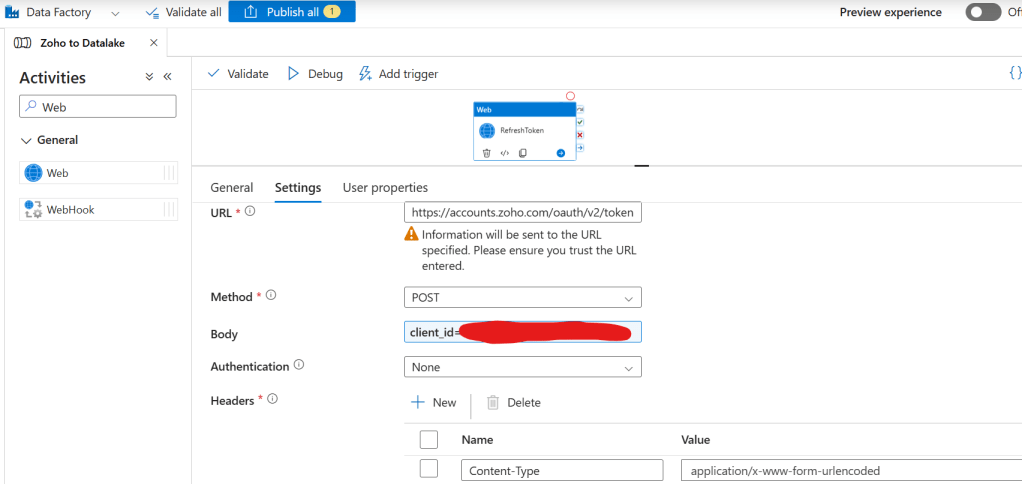
Task: View RefreshToken activity source code icon
Action: [x=505, y=153]
